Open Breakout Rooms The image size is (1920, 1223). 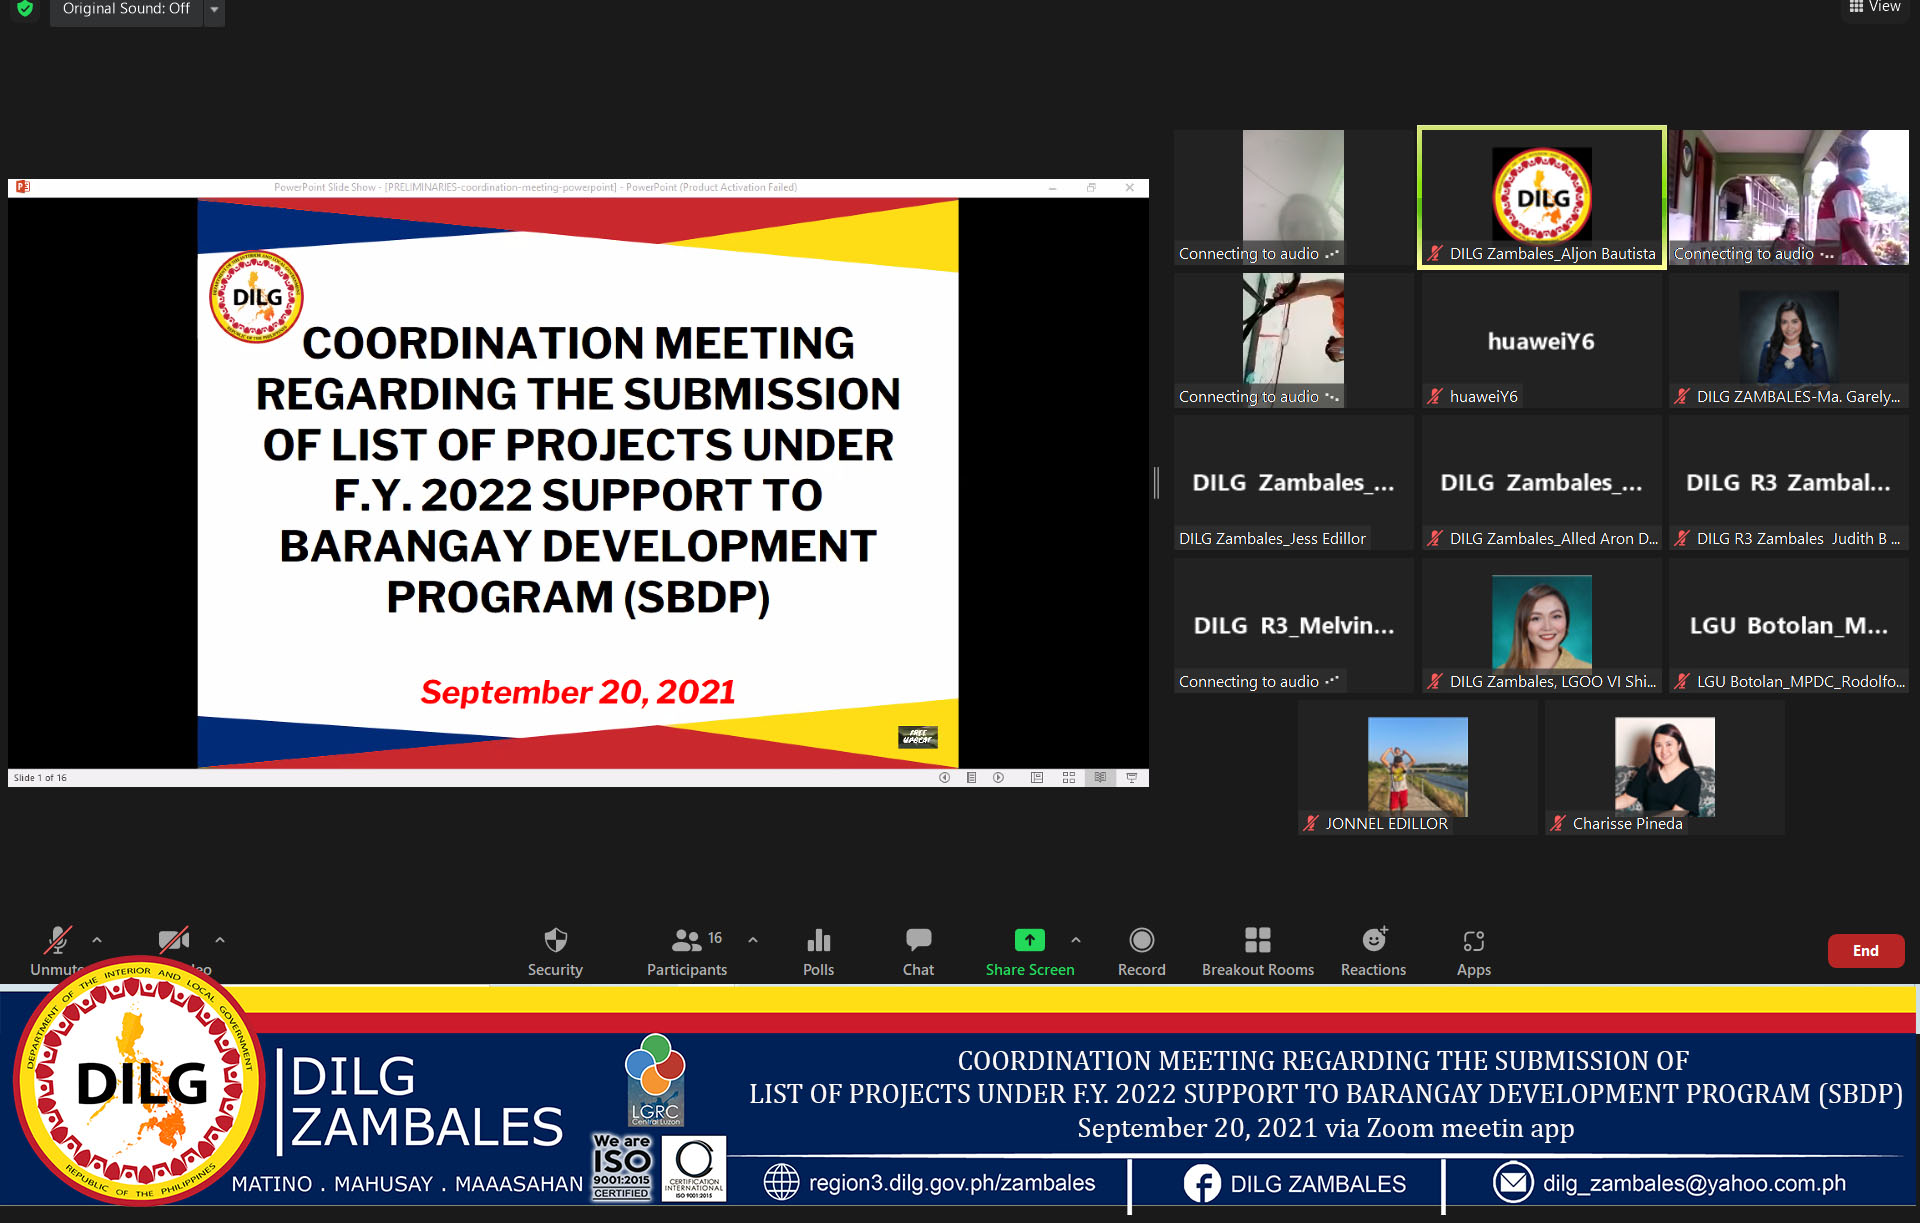(1258, 951)
